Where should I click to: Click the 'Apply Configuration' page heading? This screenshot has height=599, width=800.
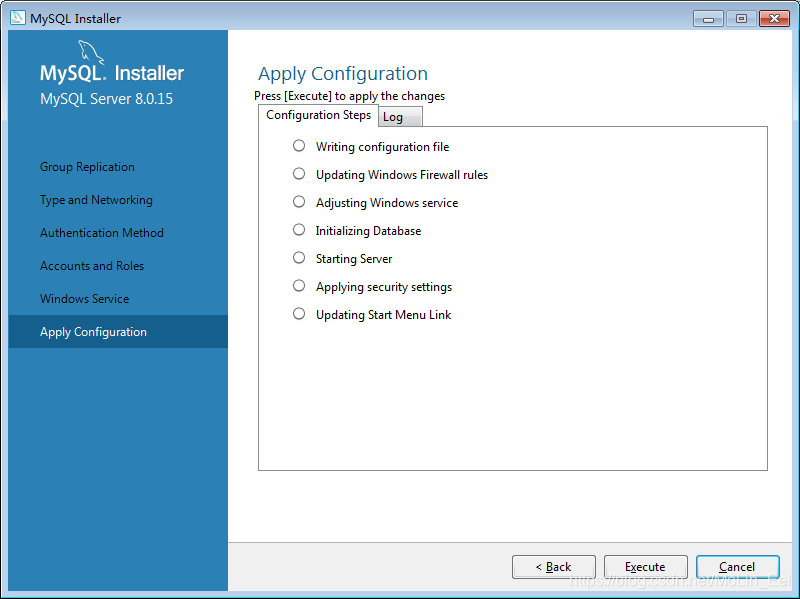click(x=343, y=74)
